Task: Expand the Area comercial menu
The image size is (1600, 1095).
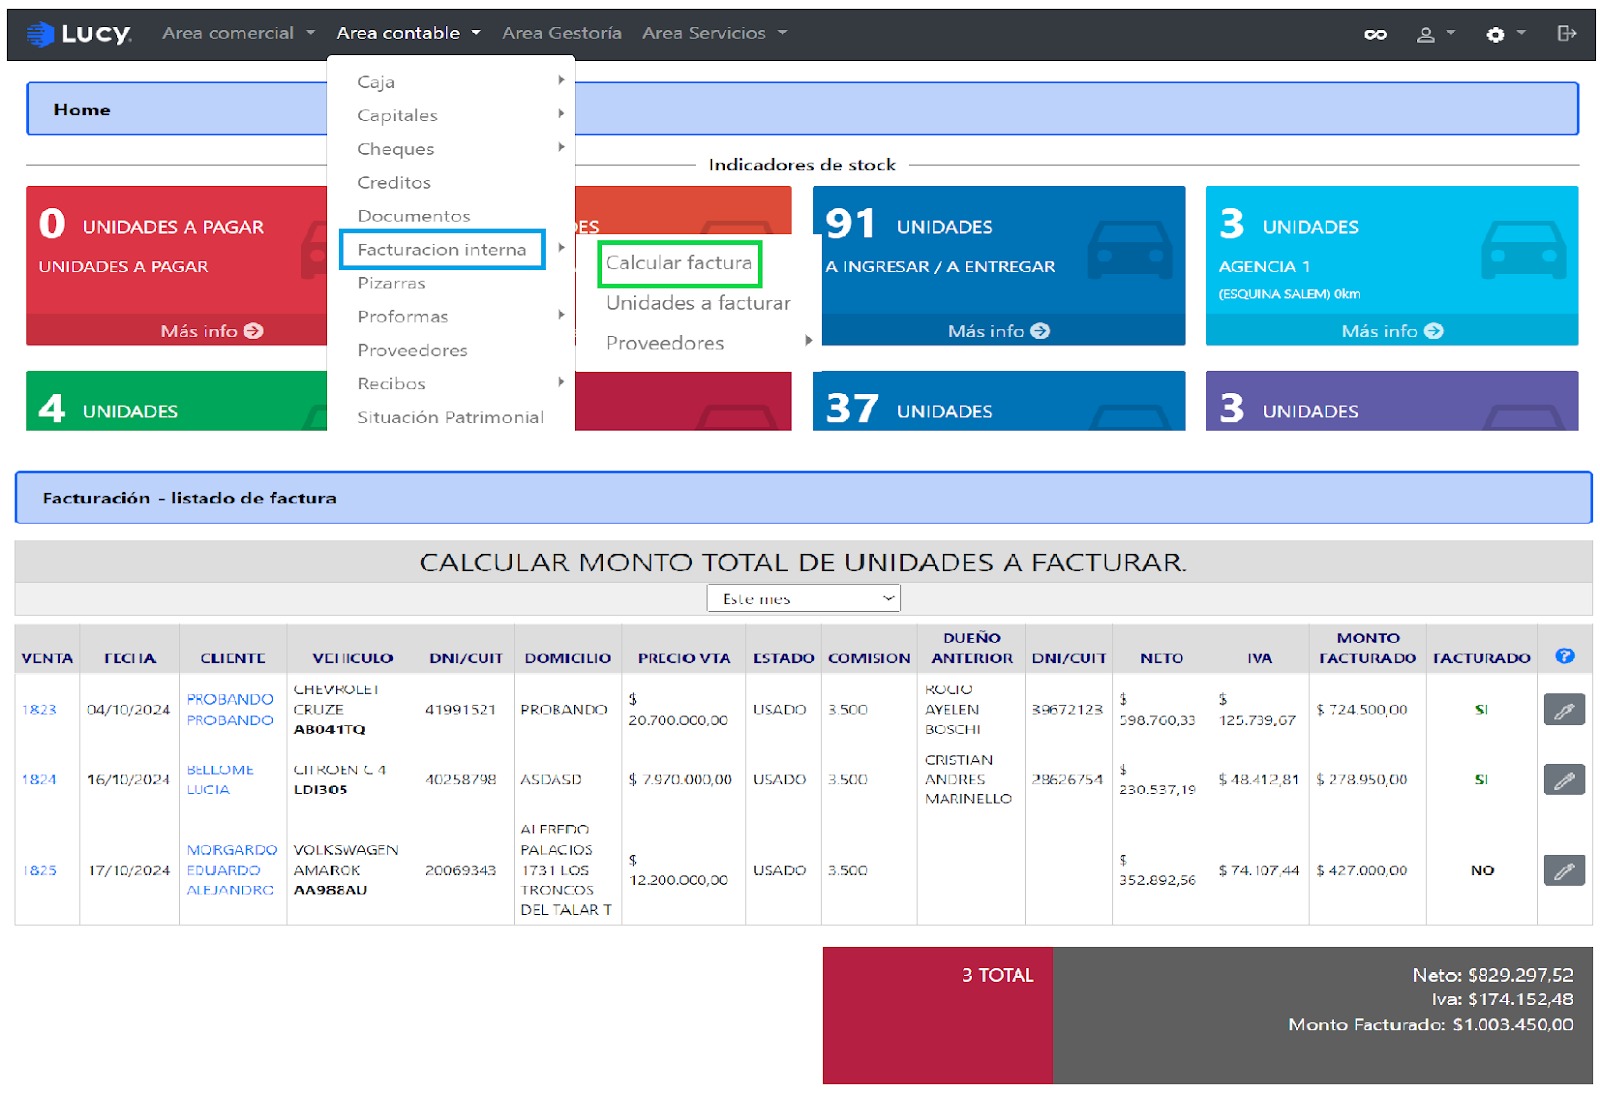Action: tap(238, 33)
